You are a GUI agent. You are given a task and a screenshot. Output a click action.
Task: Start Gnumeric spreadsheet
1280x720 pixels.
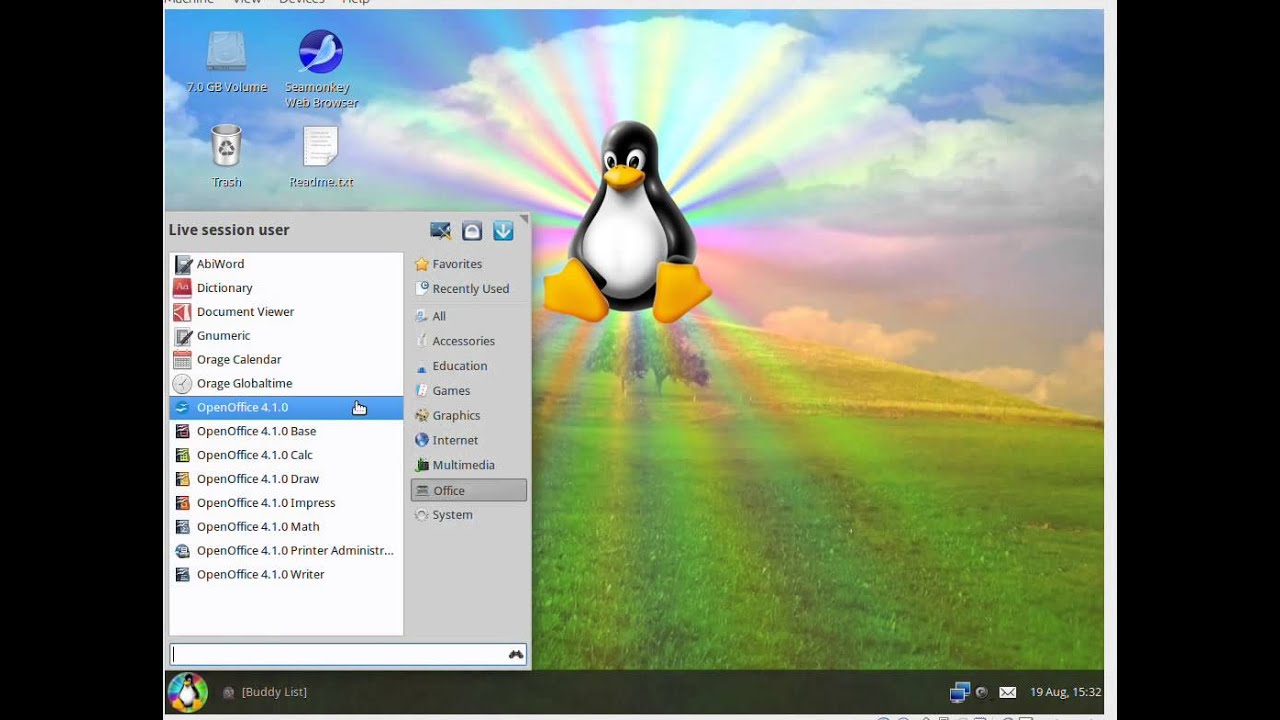pyautogui.click(x=286, y=336)
